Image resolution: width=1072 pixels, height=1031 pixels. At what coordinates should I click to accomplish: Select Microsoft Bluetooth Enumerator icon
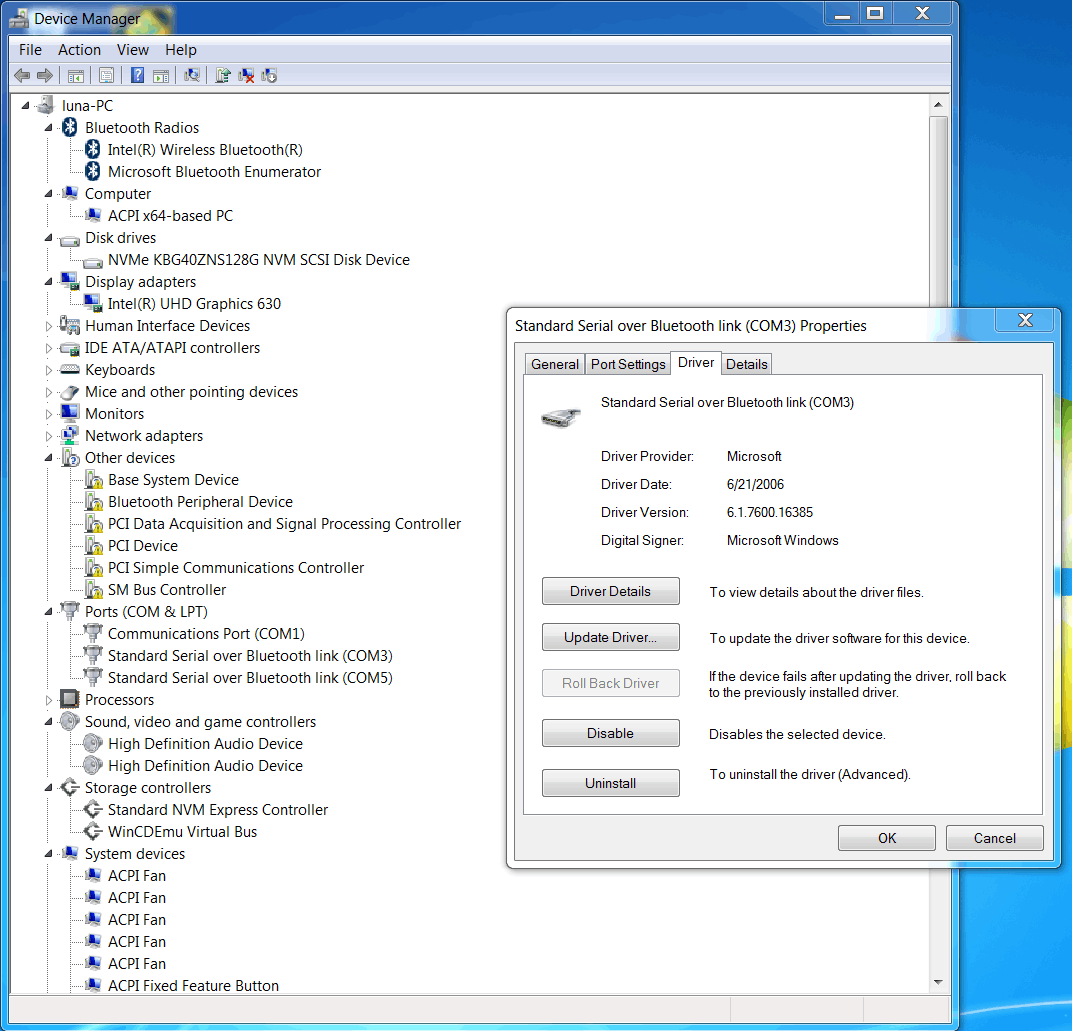[93, 171]
